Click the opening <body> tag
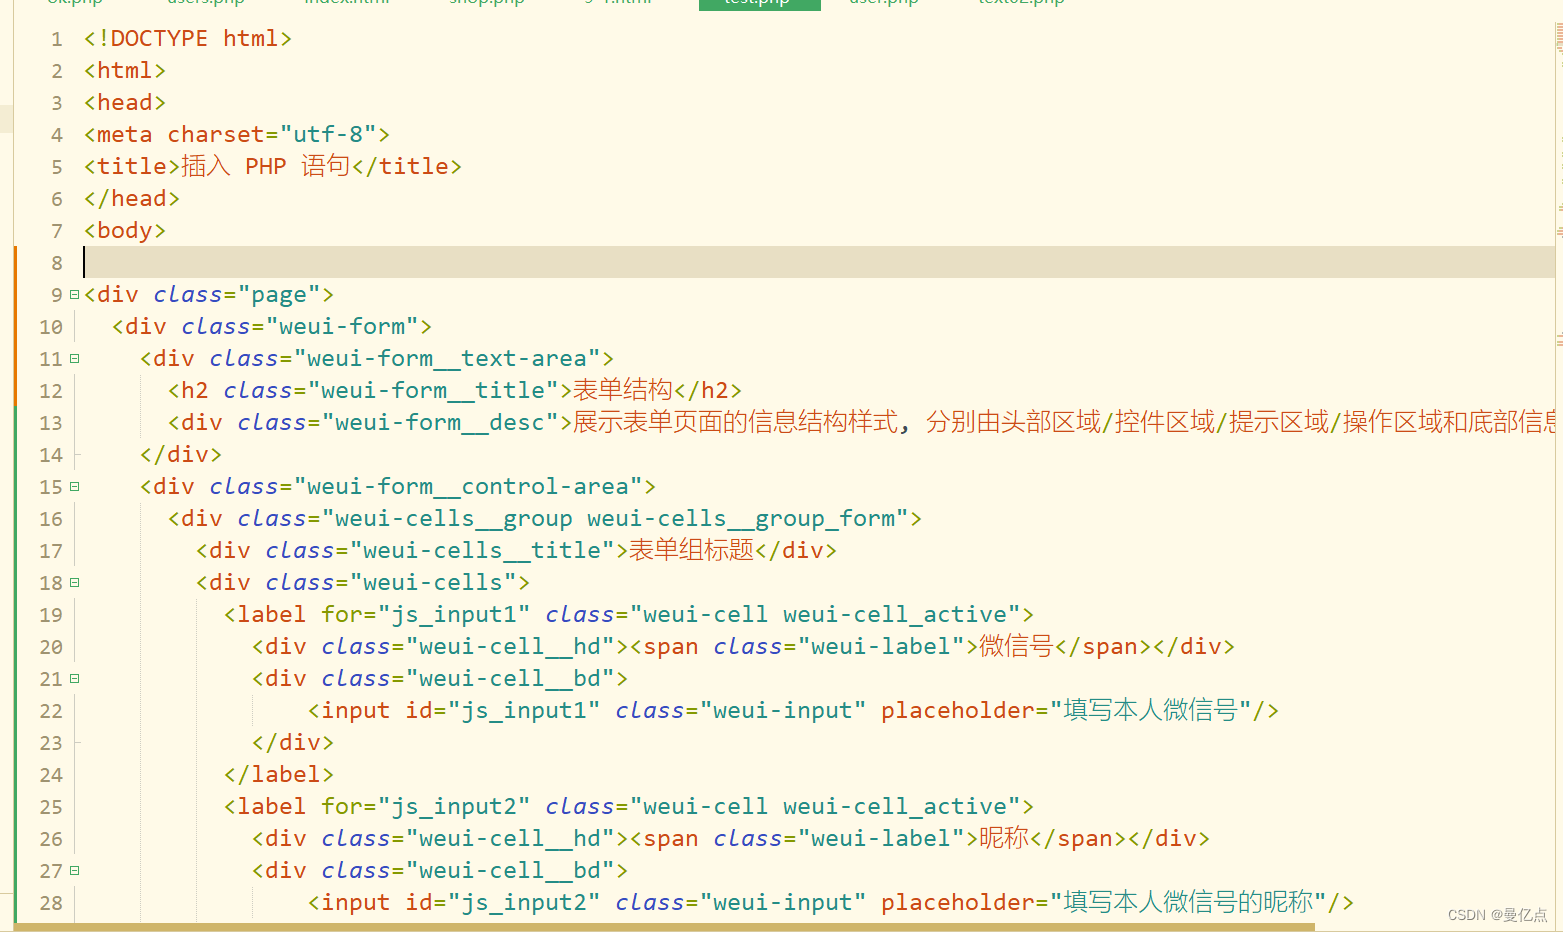This screenshot has height=932, width=1563. (125, 231)
